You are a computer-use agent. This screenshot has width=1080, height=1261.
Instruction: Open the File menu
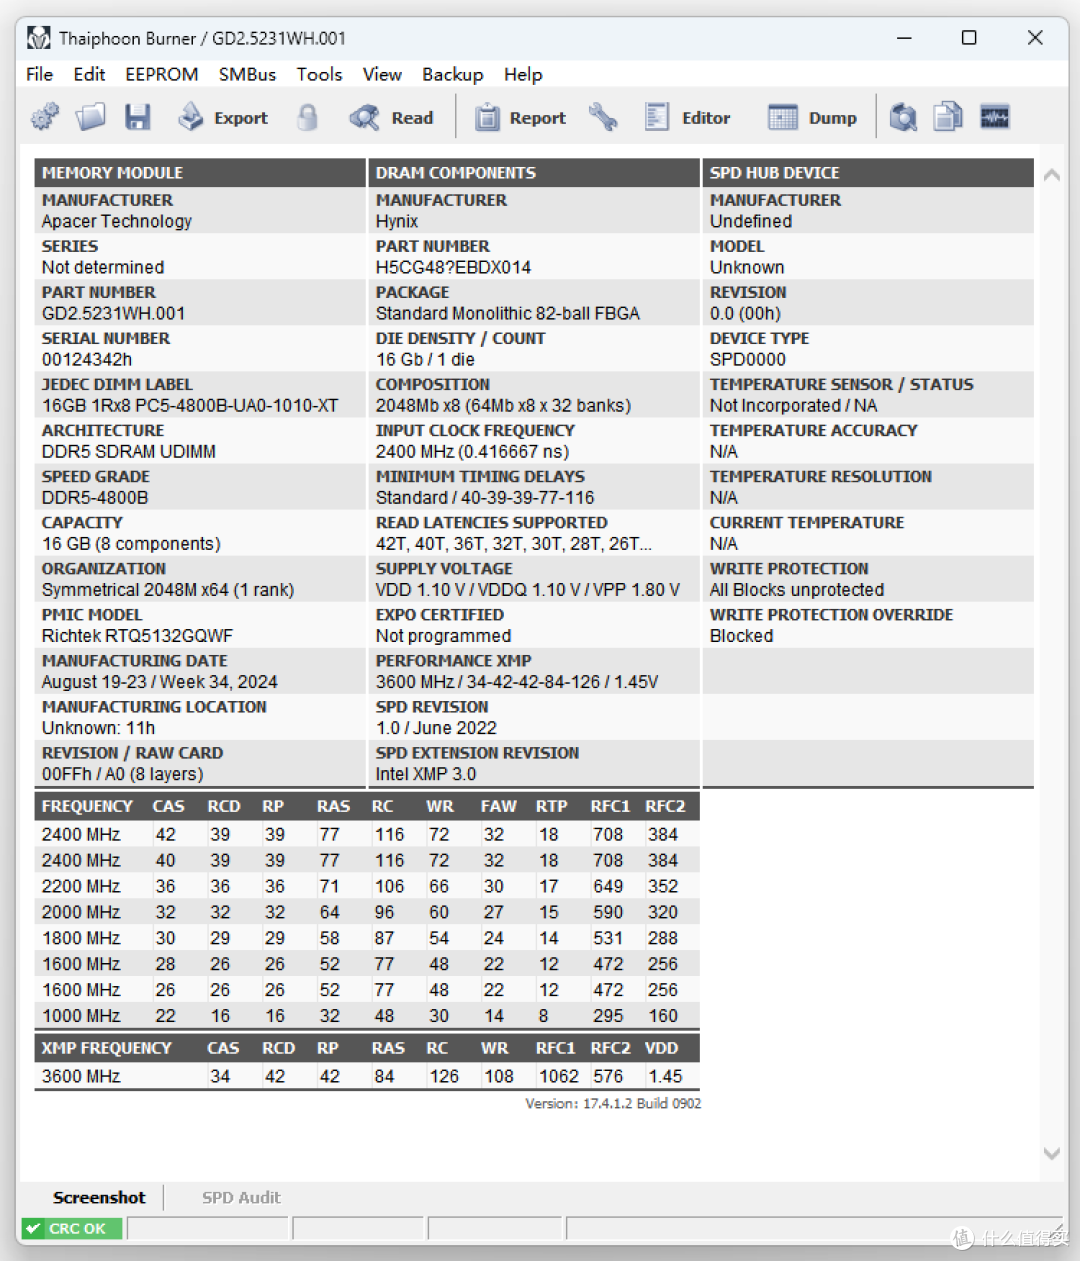point(40,74)
